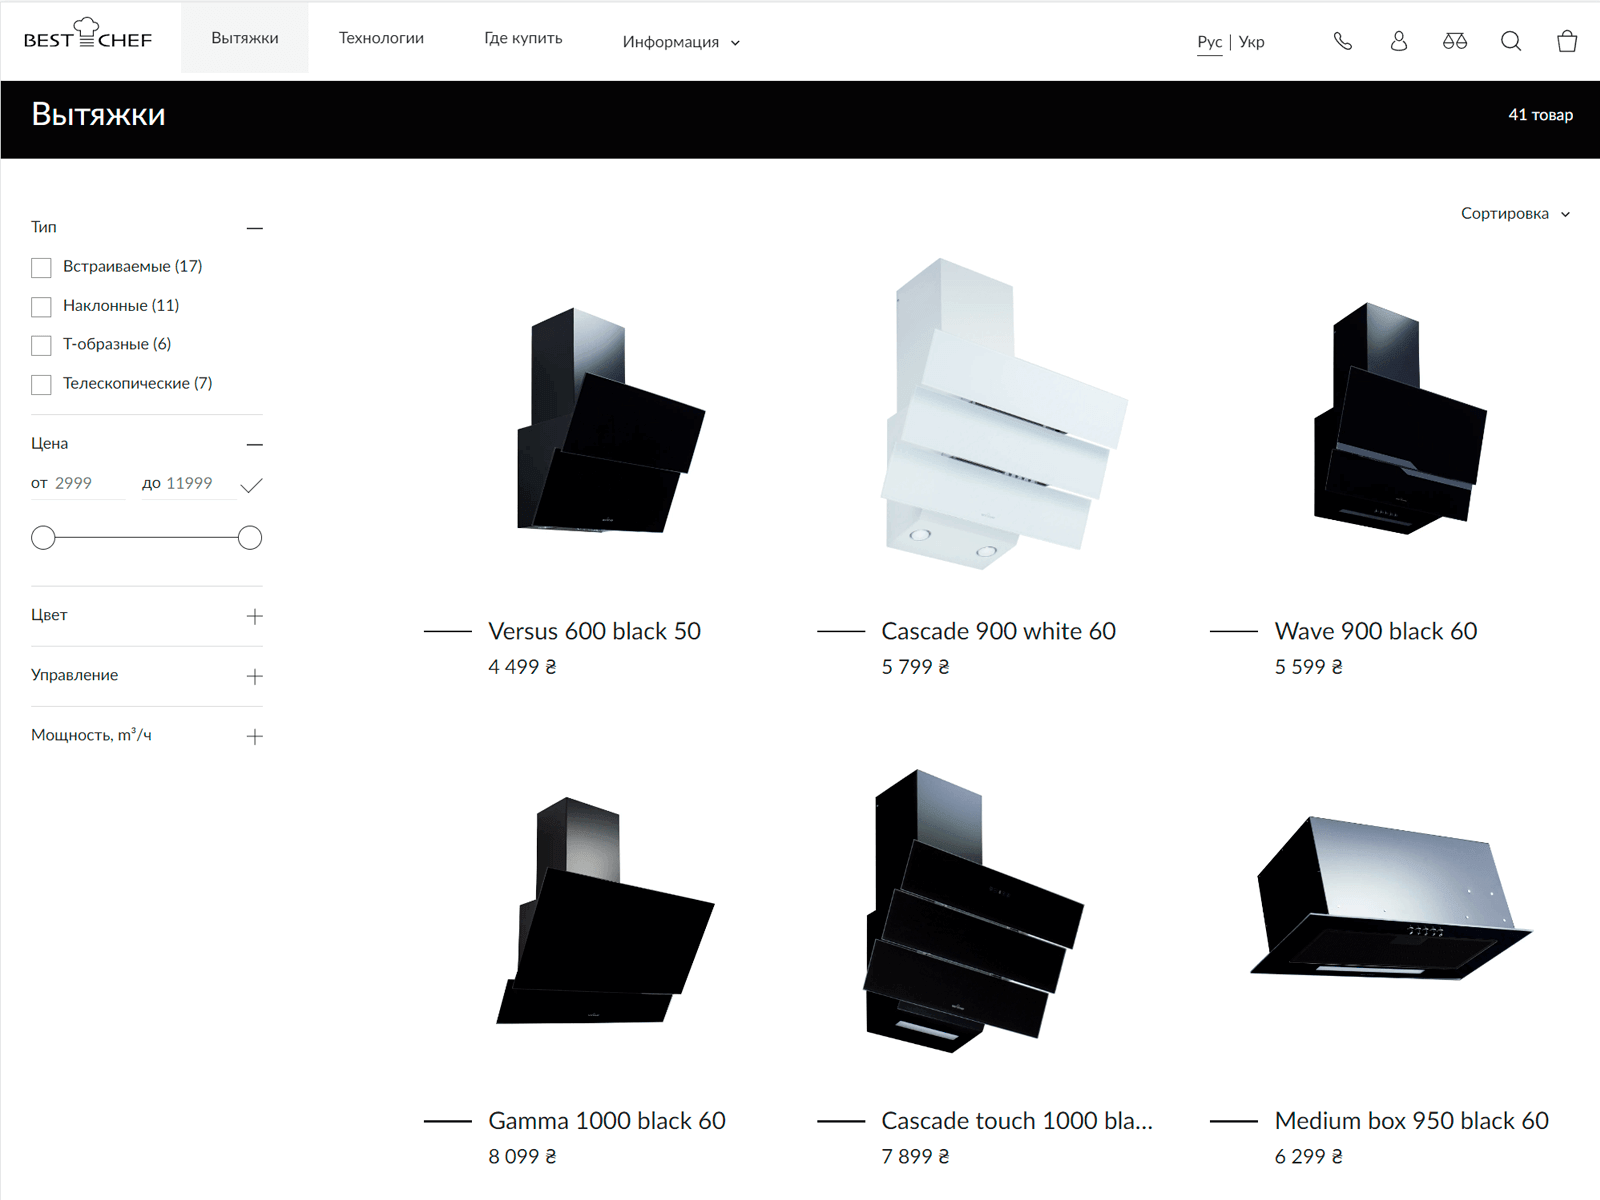Image resolution: width=1600 pixels, height=1200 pixels.
Task: Open the product comparison scales icon
Action: click(1455, 41)
